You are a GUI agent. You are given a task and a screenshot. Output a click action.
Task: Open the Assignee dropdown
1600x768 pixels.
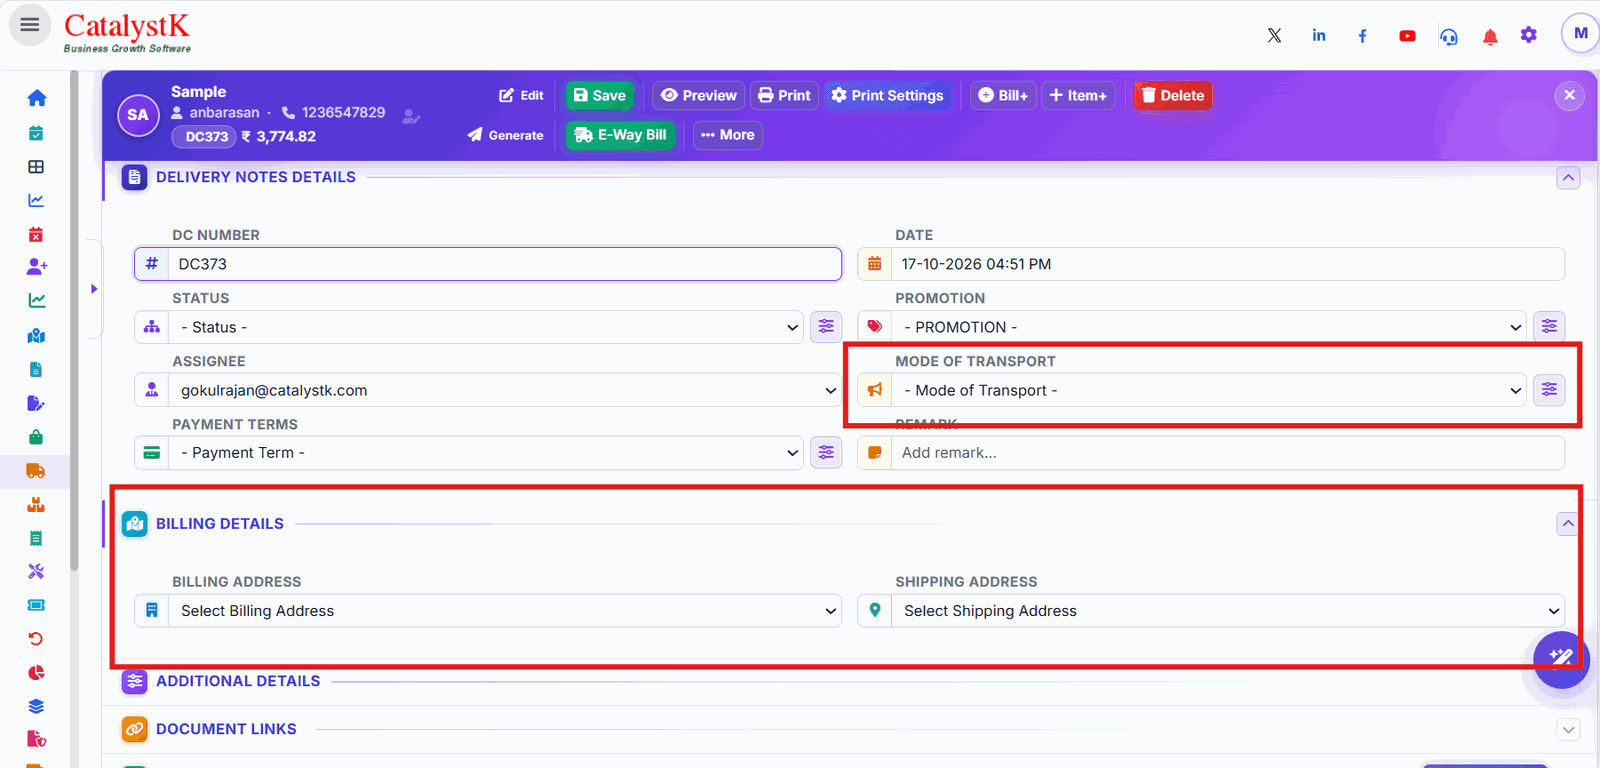coord(505,390)
